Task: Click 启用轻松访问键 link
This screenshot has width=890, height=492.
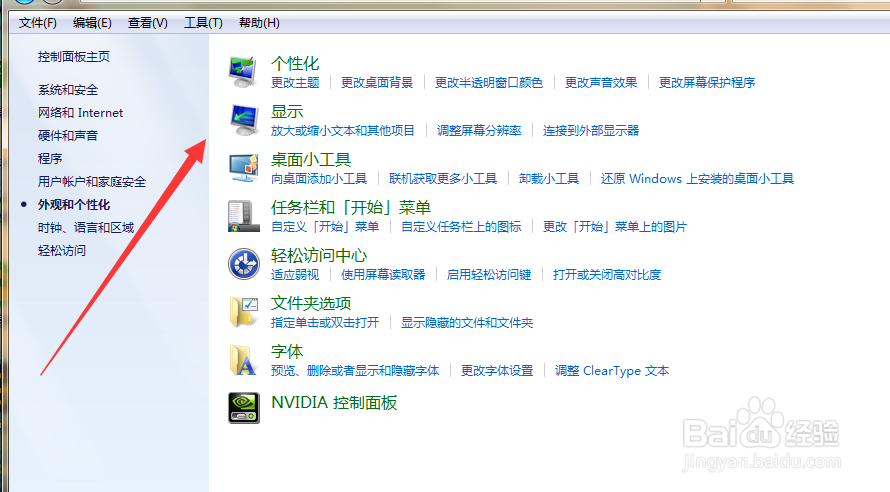Action: (x=489, y=275)
